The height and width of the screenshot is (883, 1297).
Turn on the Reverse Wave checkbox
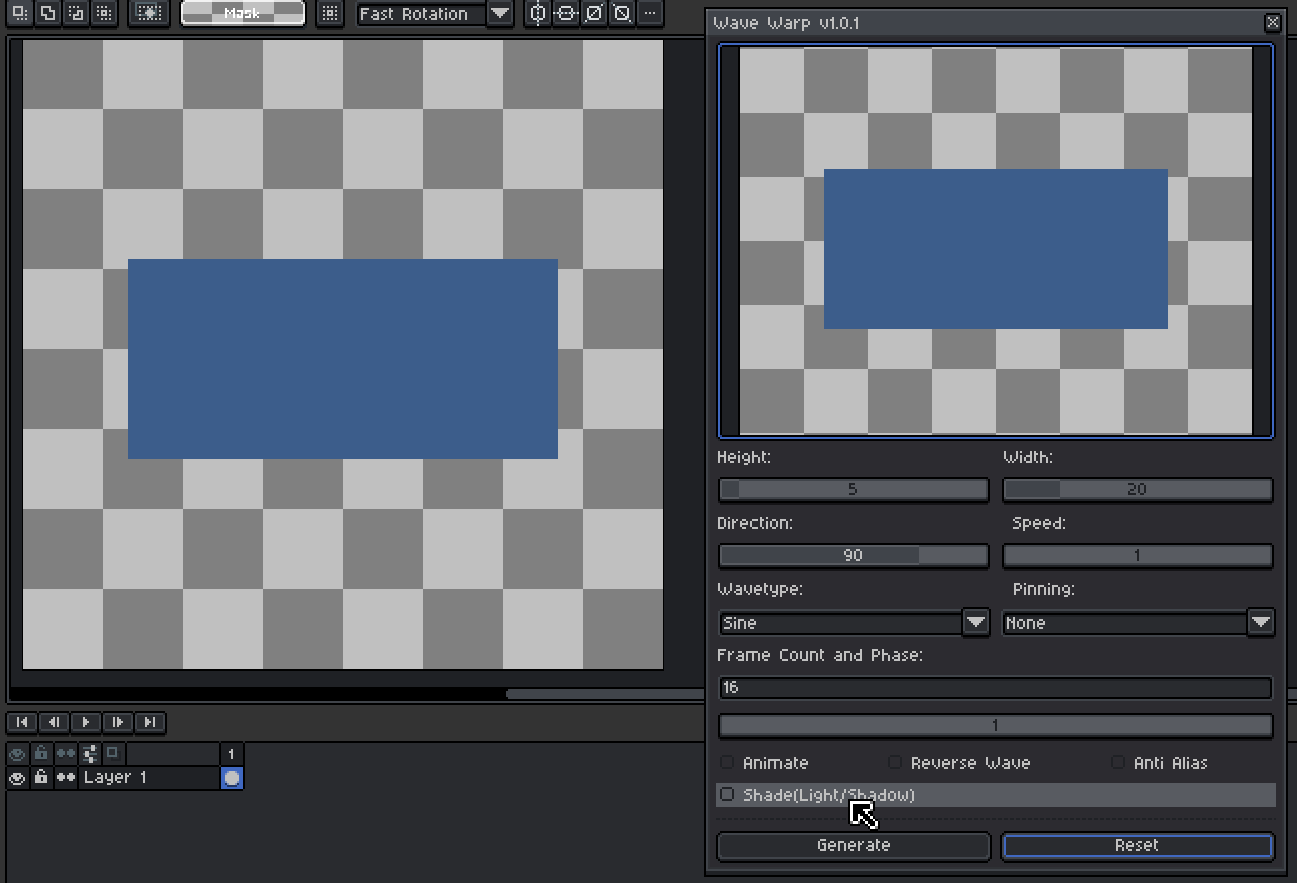coord(896,763)
